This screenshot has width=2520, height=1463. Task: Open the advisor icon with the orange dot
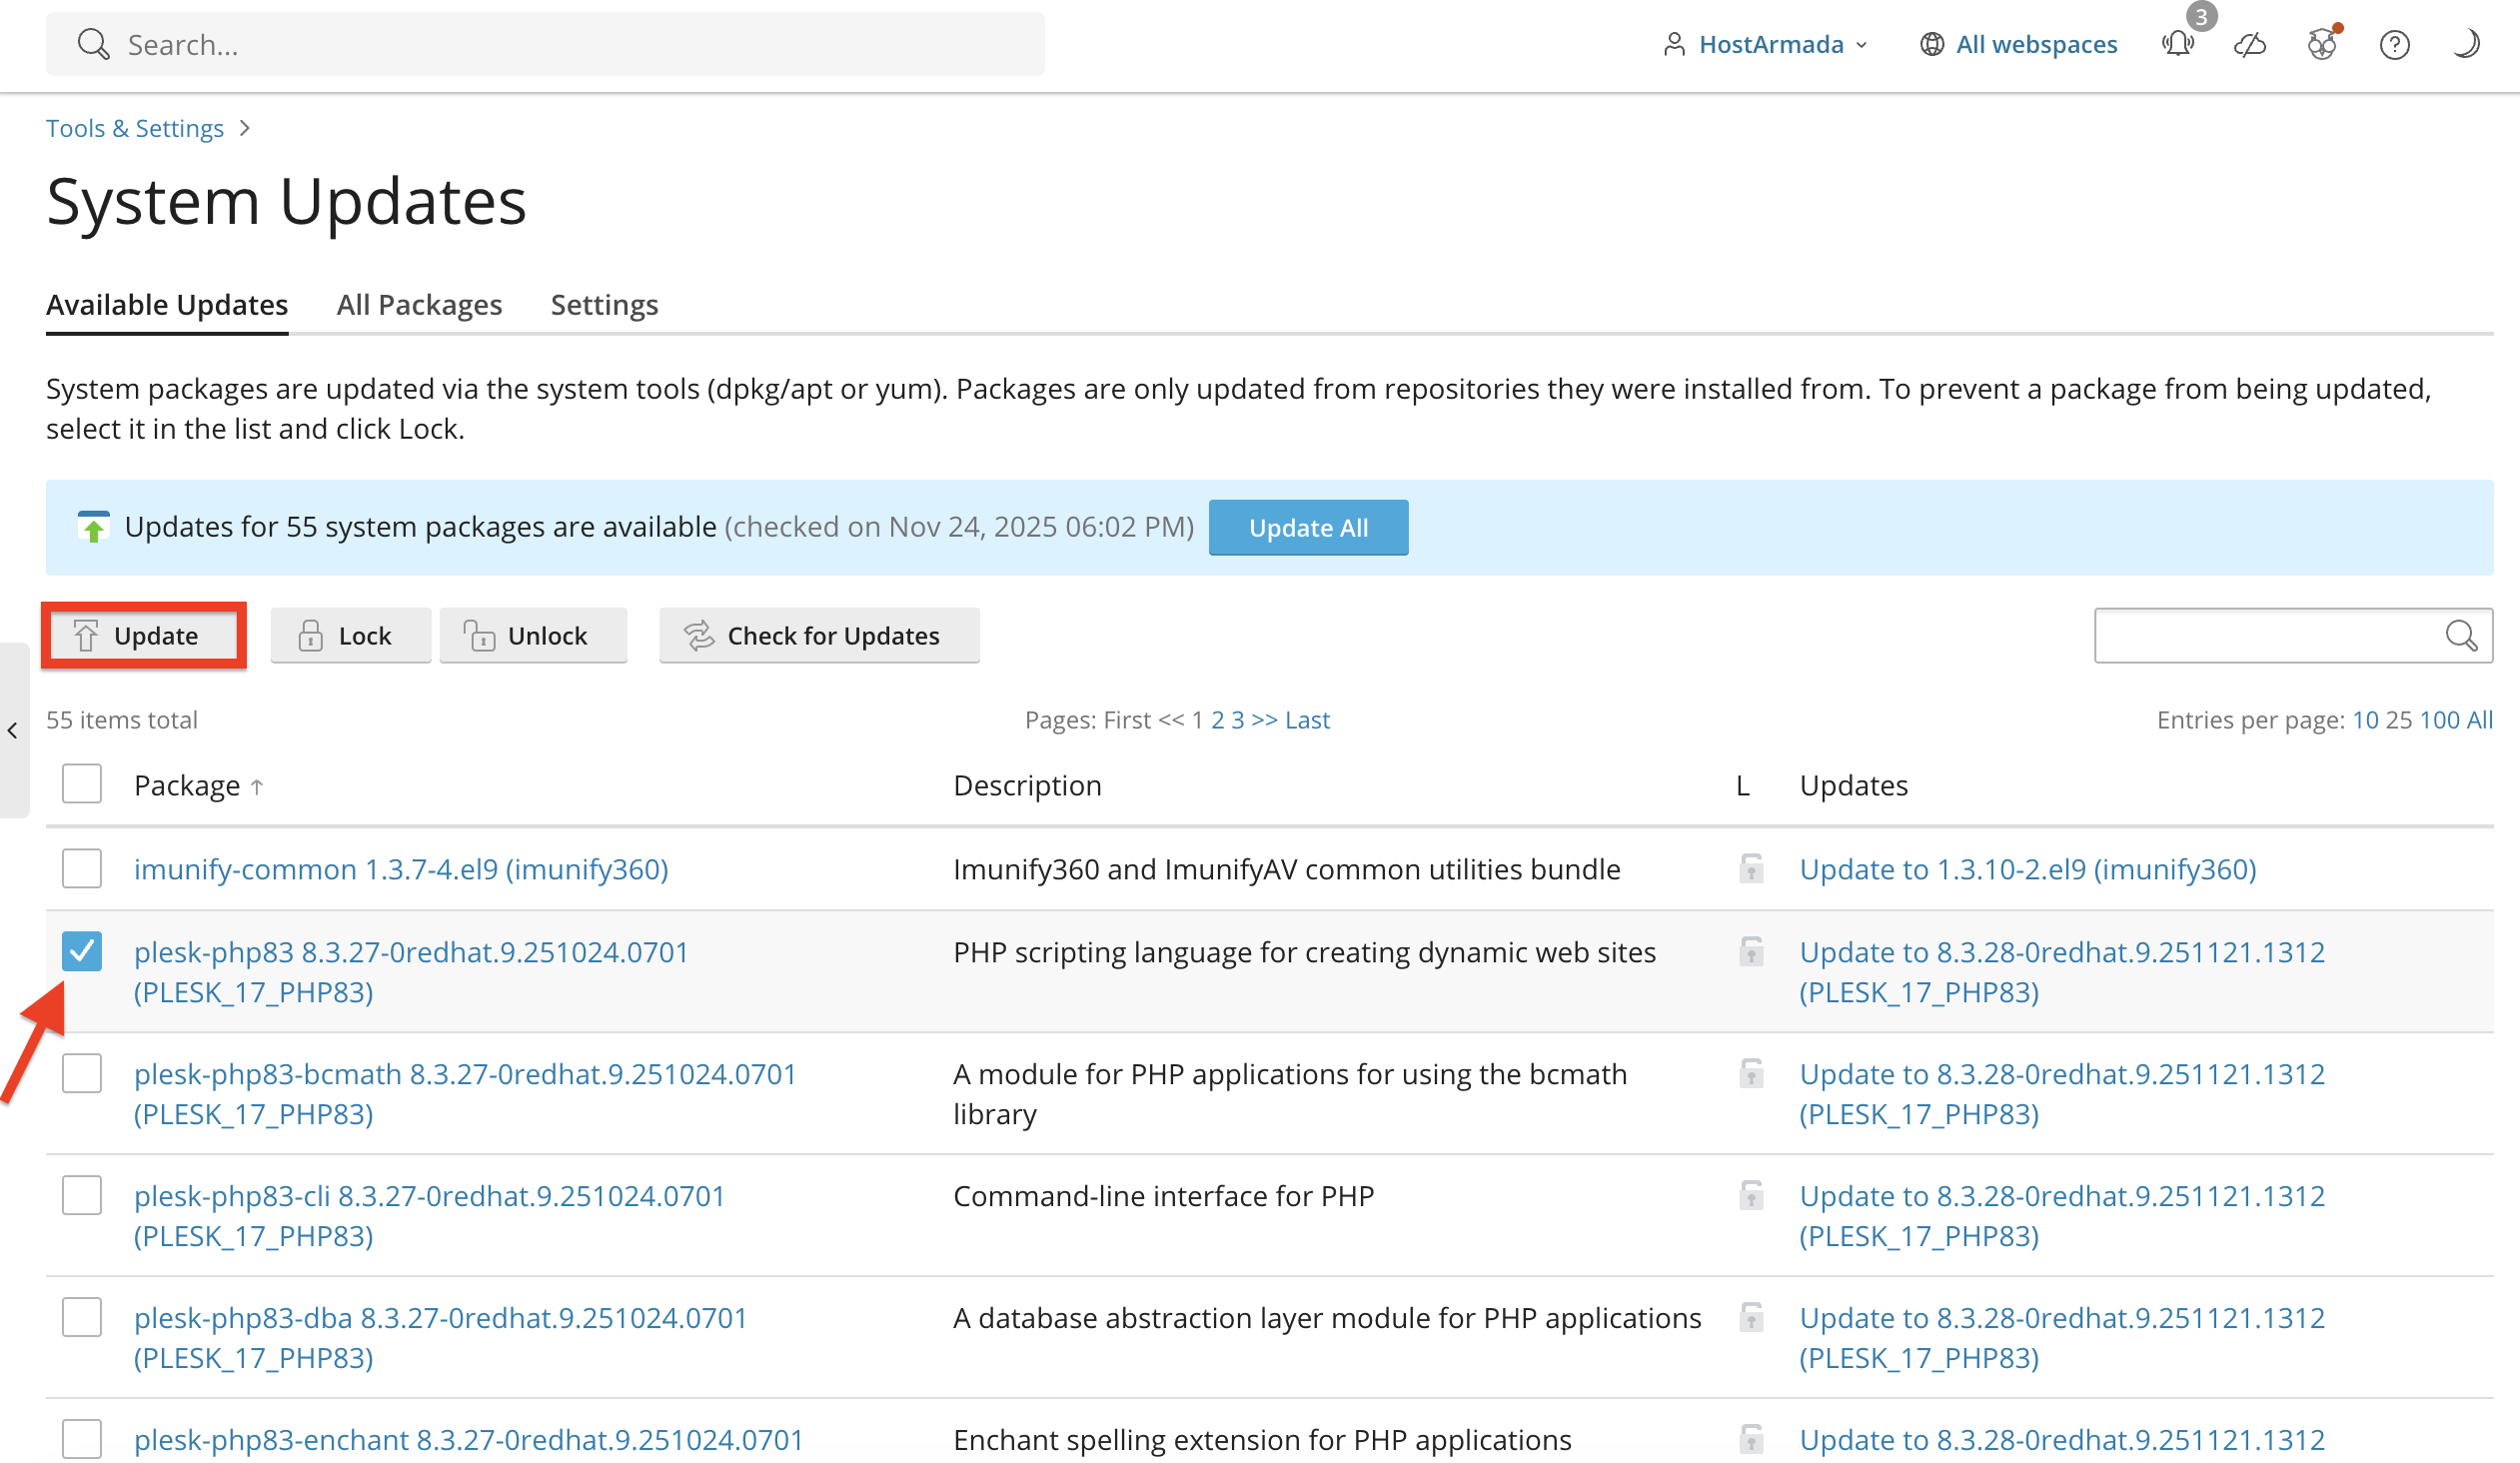(x=2322, y=44)
